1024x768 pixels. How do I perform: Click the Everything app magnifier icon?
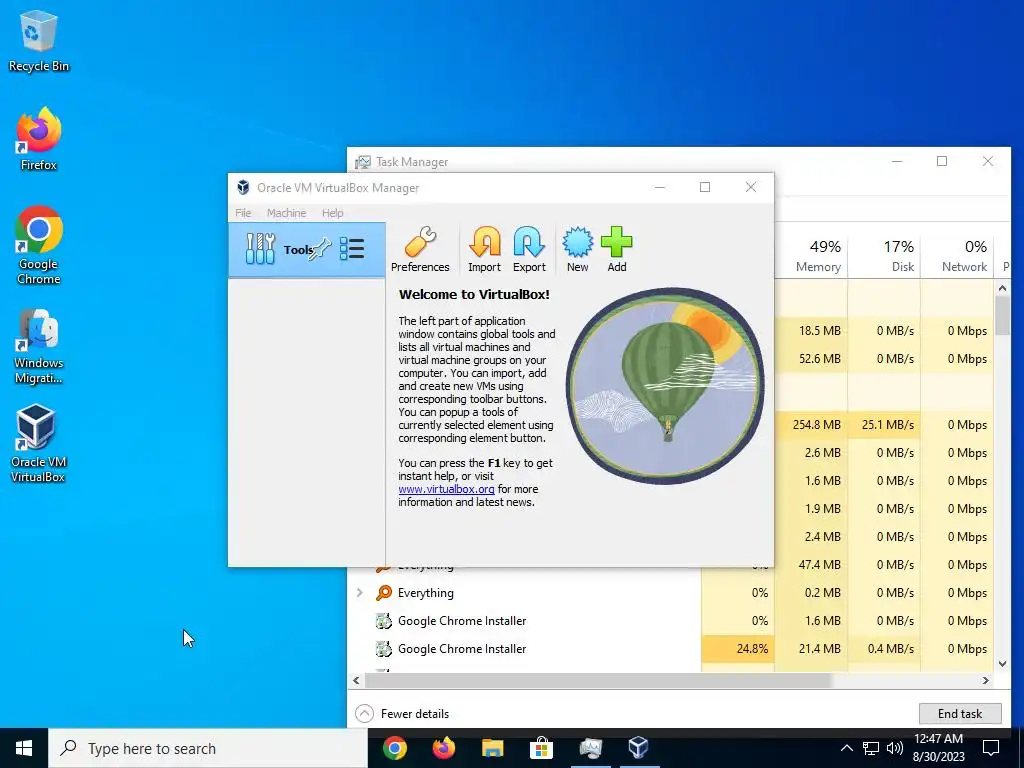[x=384, y=592]
